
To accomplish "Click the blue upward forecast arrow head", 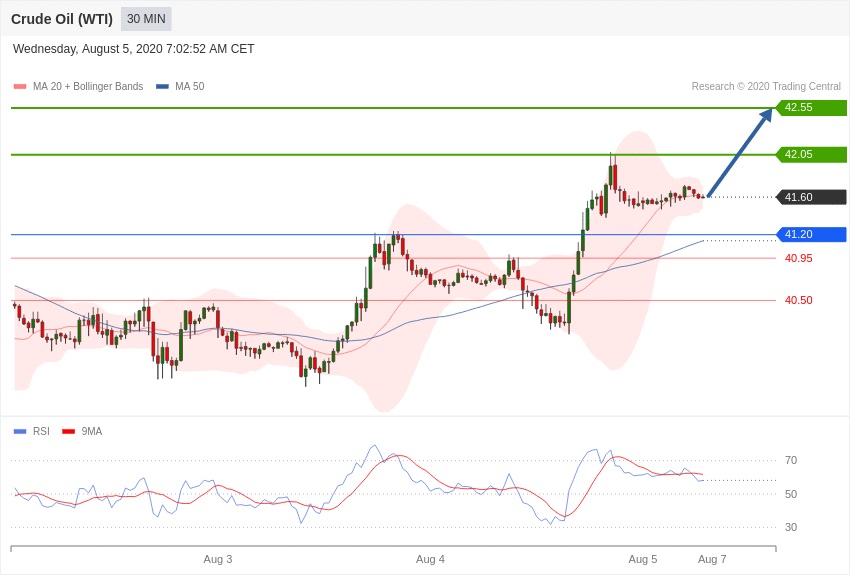I will tap(765, 115).
